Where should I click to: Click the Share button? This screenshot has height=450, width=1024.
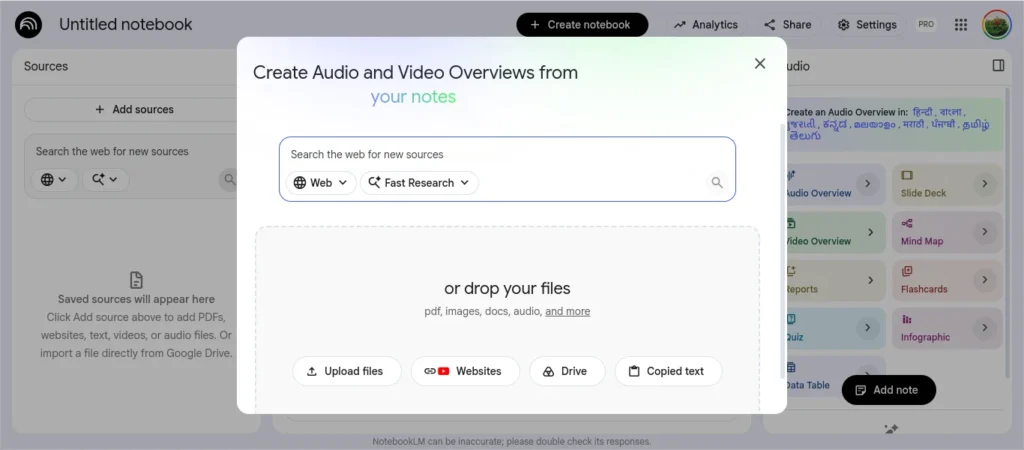pyautogui.click(x=788, y=25)
